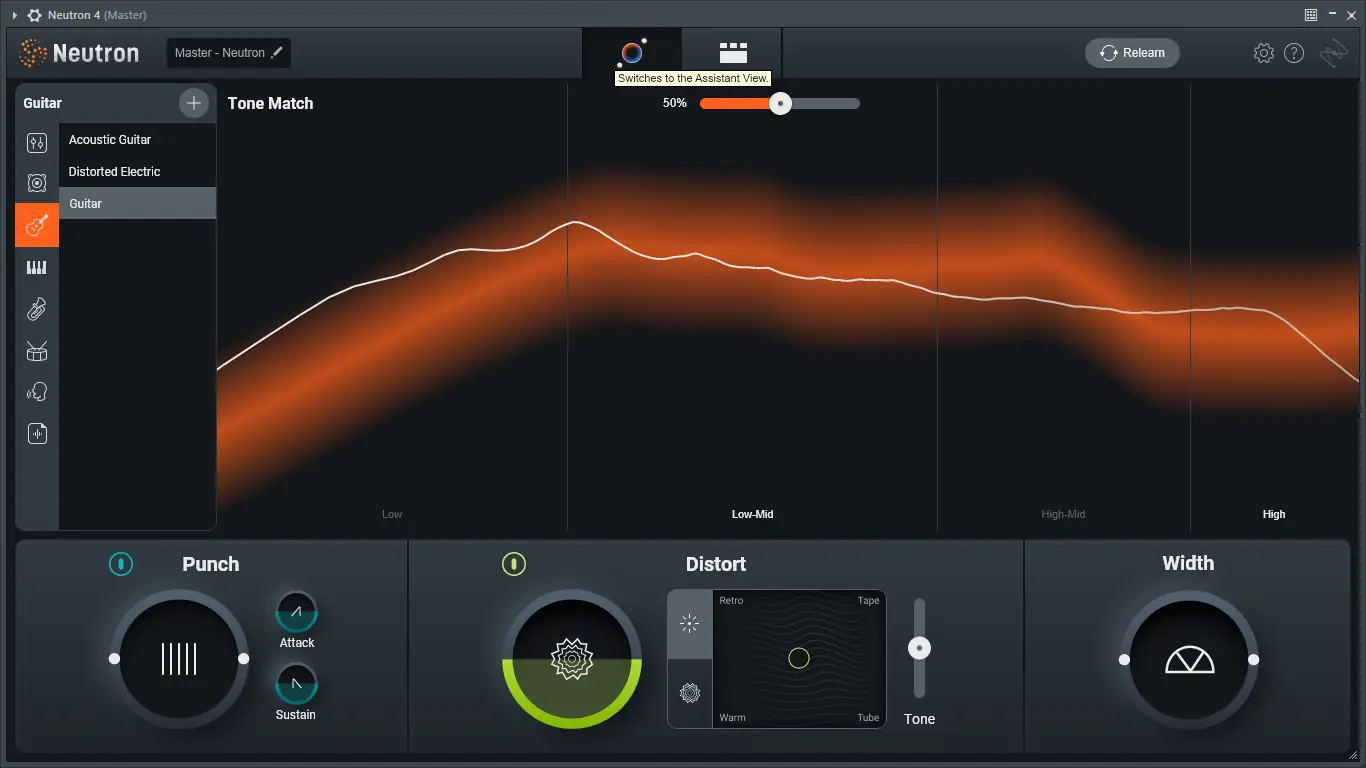Click the 50% Tone Match value
1366x768 pixels.
pyautogui.click(x=674, y=103)
